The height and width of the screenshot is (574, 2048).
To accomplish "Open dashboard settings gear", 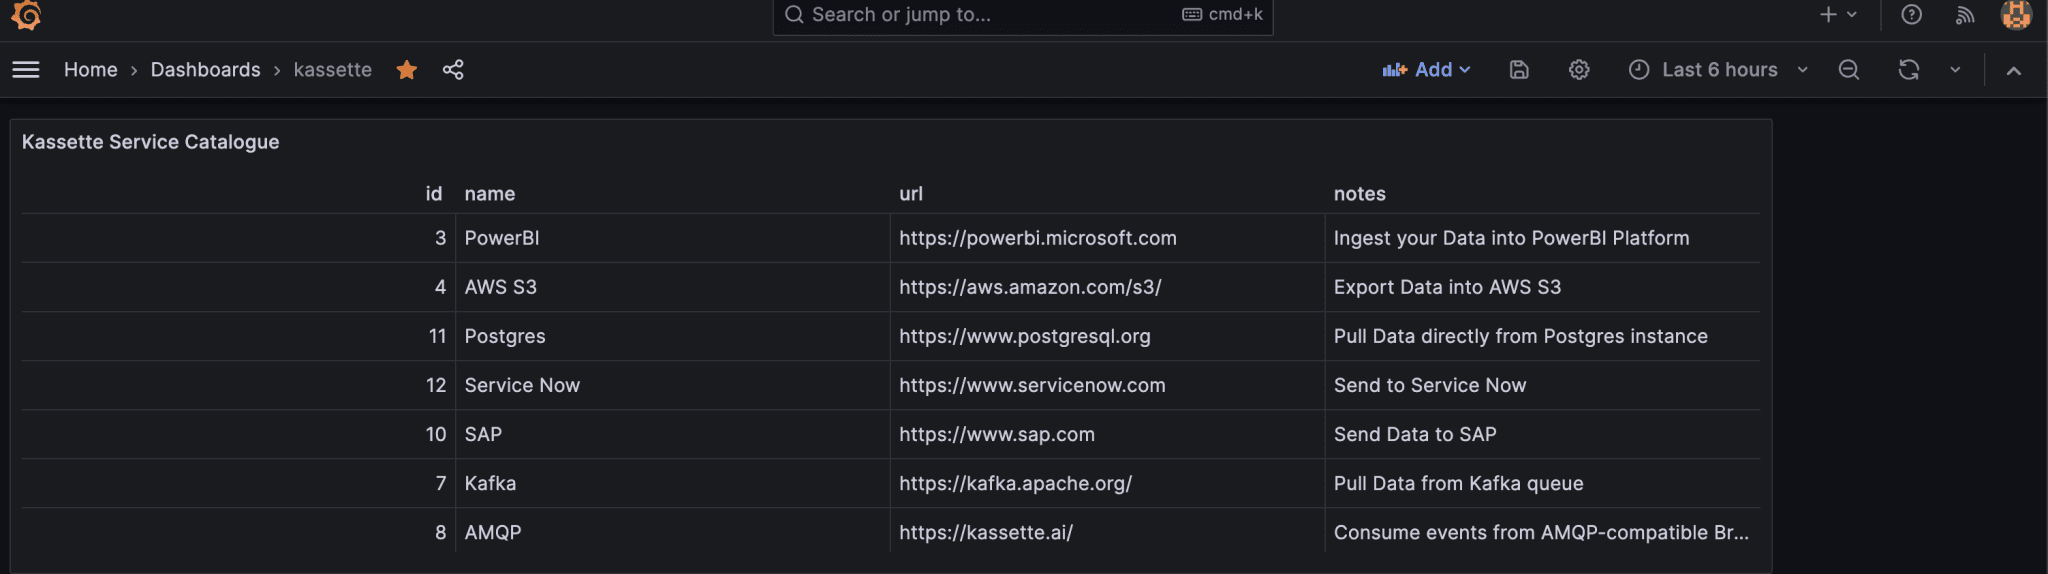I will click(x=1579, y=70).
